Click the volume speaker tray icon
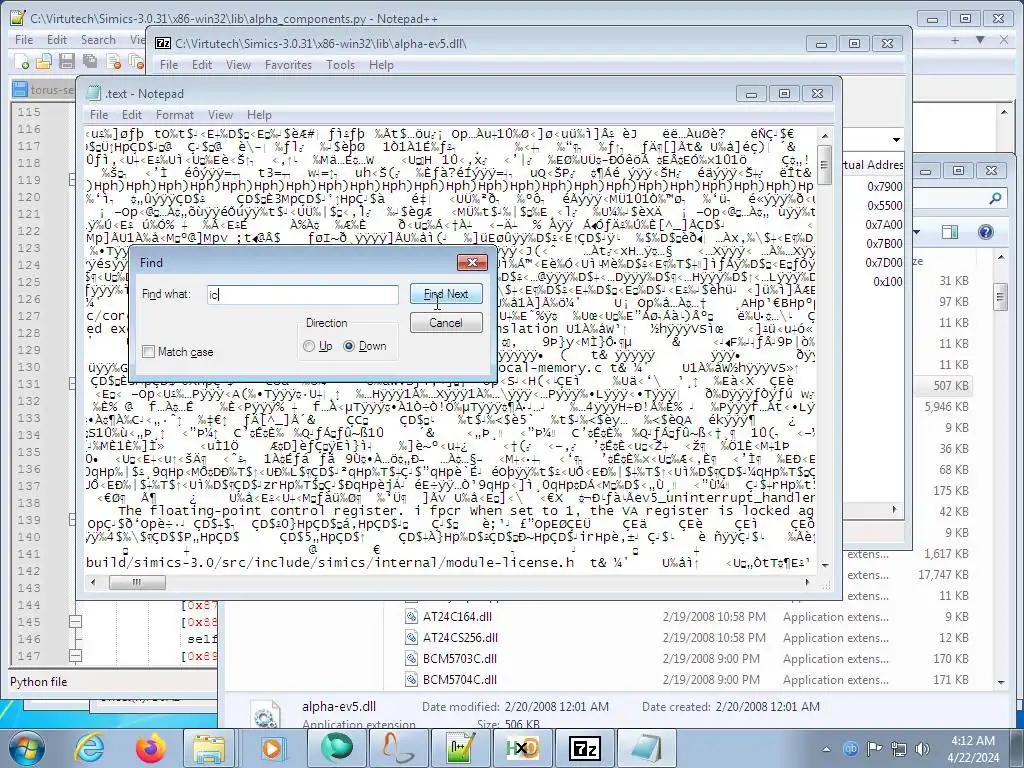Image resolution: width=1024 pixels, height=768 pixels. pos(922,749)
